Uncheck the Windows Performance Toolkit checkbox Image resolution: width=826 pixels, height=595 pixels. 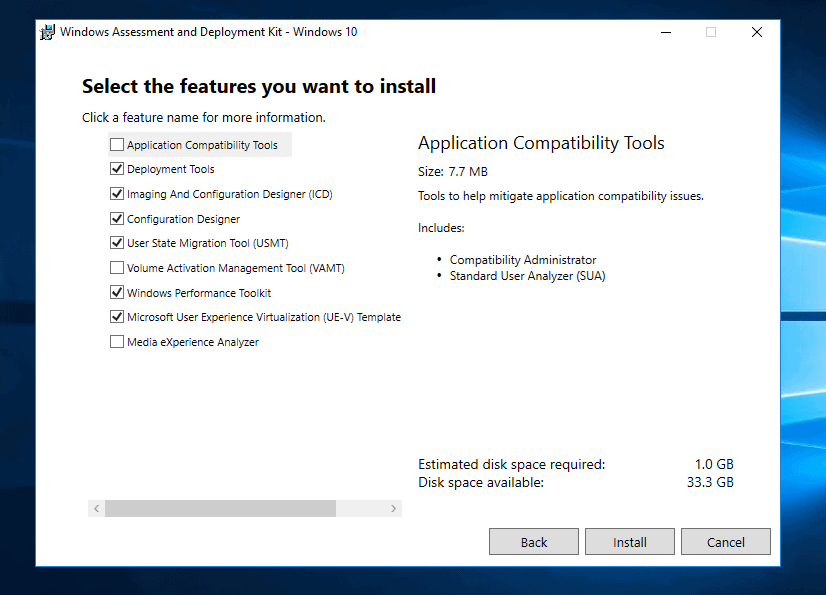coord(117,292)
